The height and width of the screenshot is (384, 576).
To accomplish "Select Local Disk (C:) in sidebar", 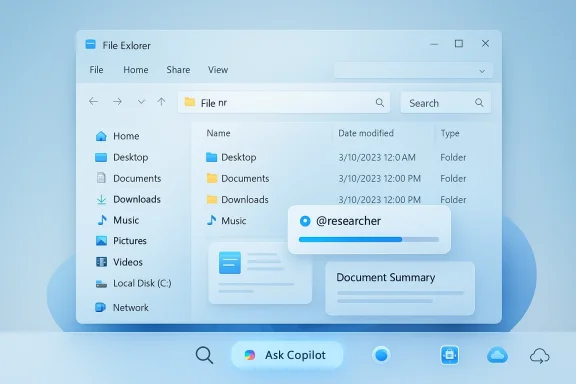I will 133,283.
